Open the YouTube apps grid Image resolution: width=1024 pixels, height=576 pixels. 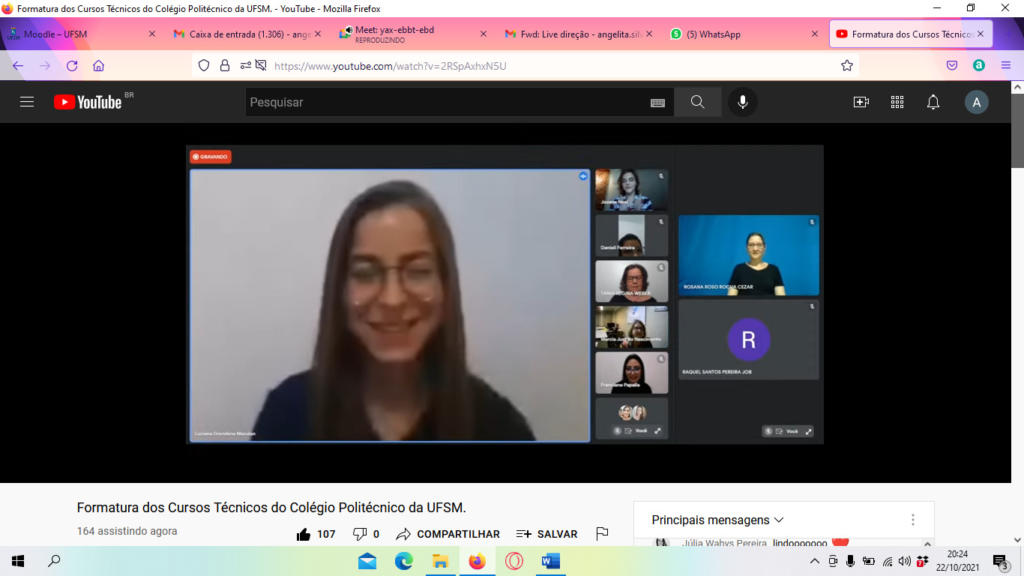pyautogui.click(x=897, y=102)
